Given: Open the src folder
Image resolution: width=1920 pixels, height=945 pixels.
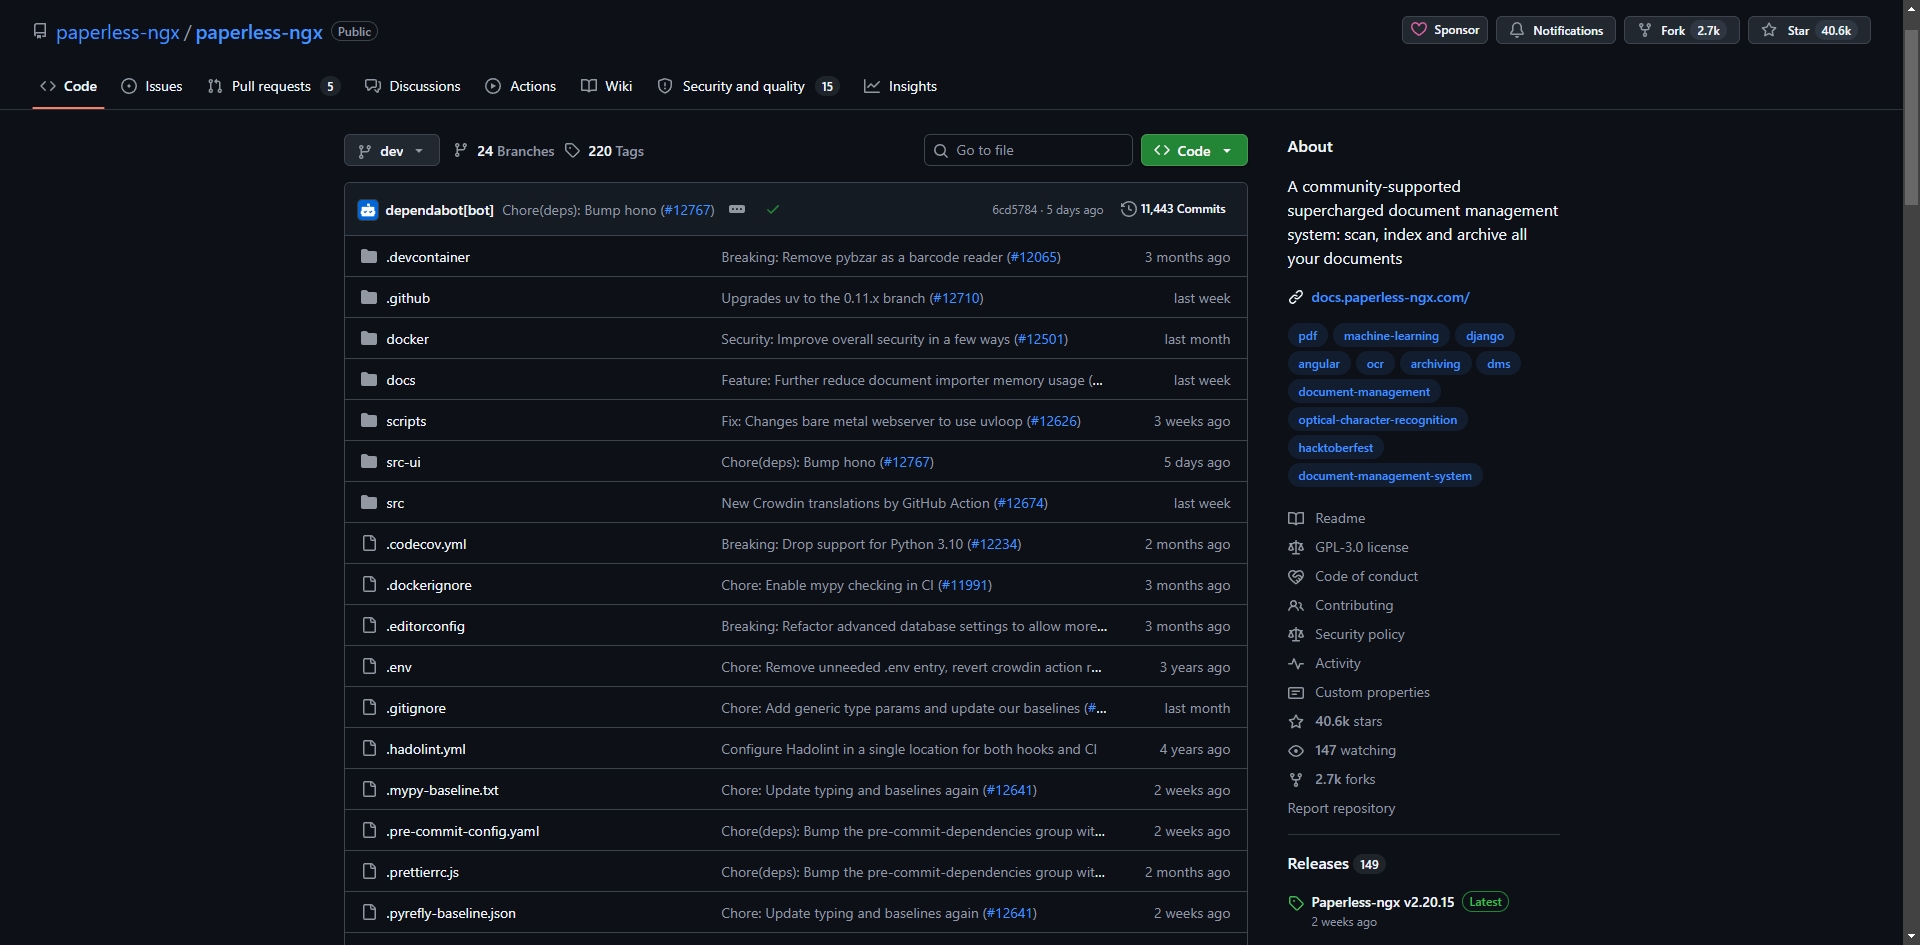Looking at the screenshot, I should (395, 503).
